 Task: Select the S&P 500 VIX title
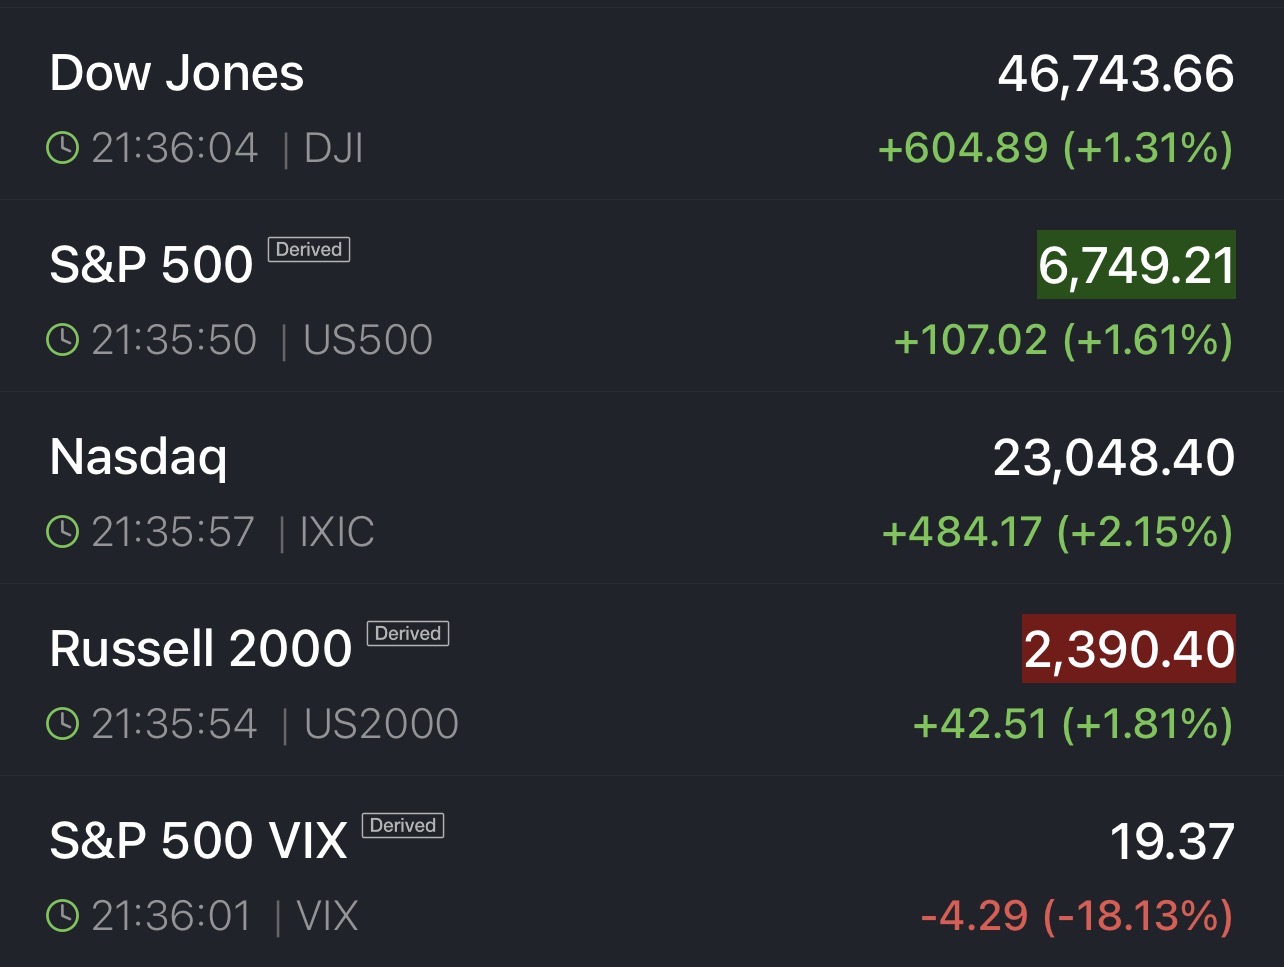(x=198, y=841)
